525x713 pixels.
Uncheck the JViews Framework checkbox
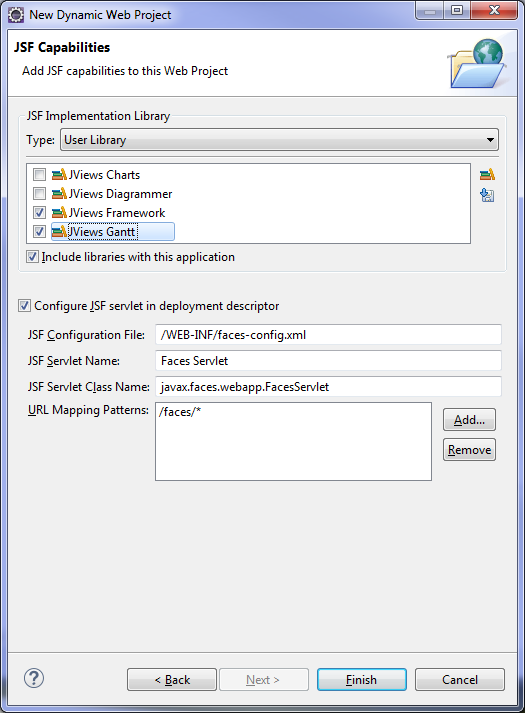[40, 213]
